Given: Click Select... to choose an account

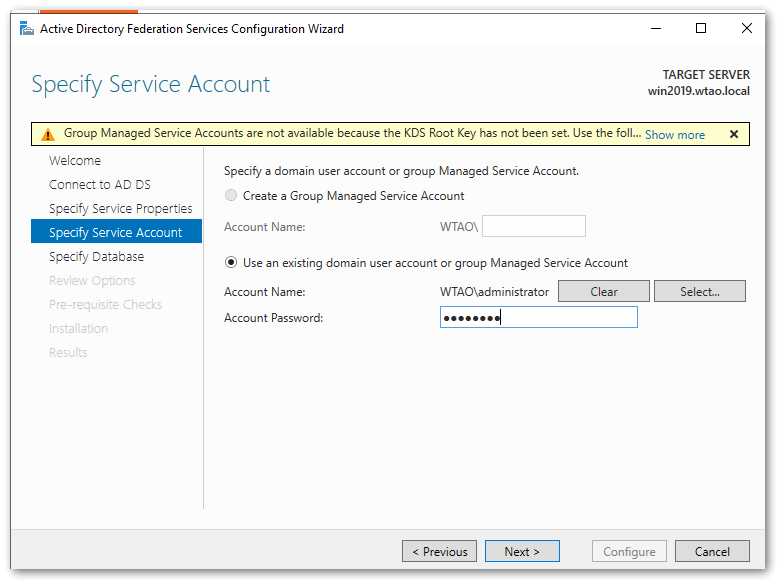Looking at the screenshot, I should [699, 292].
